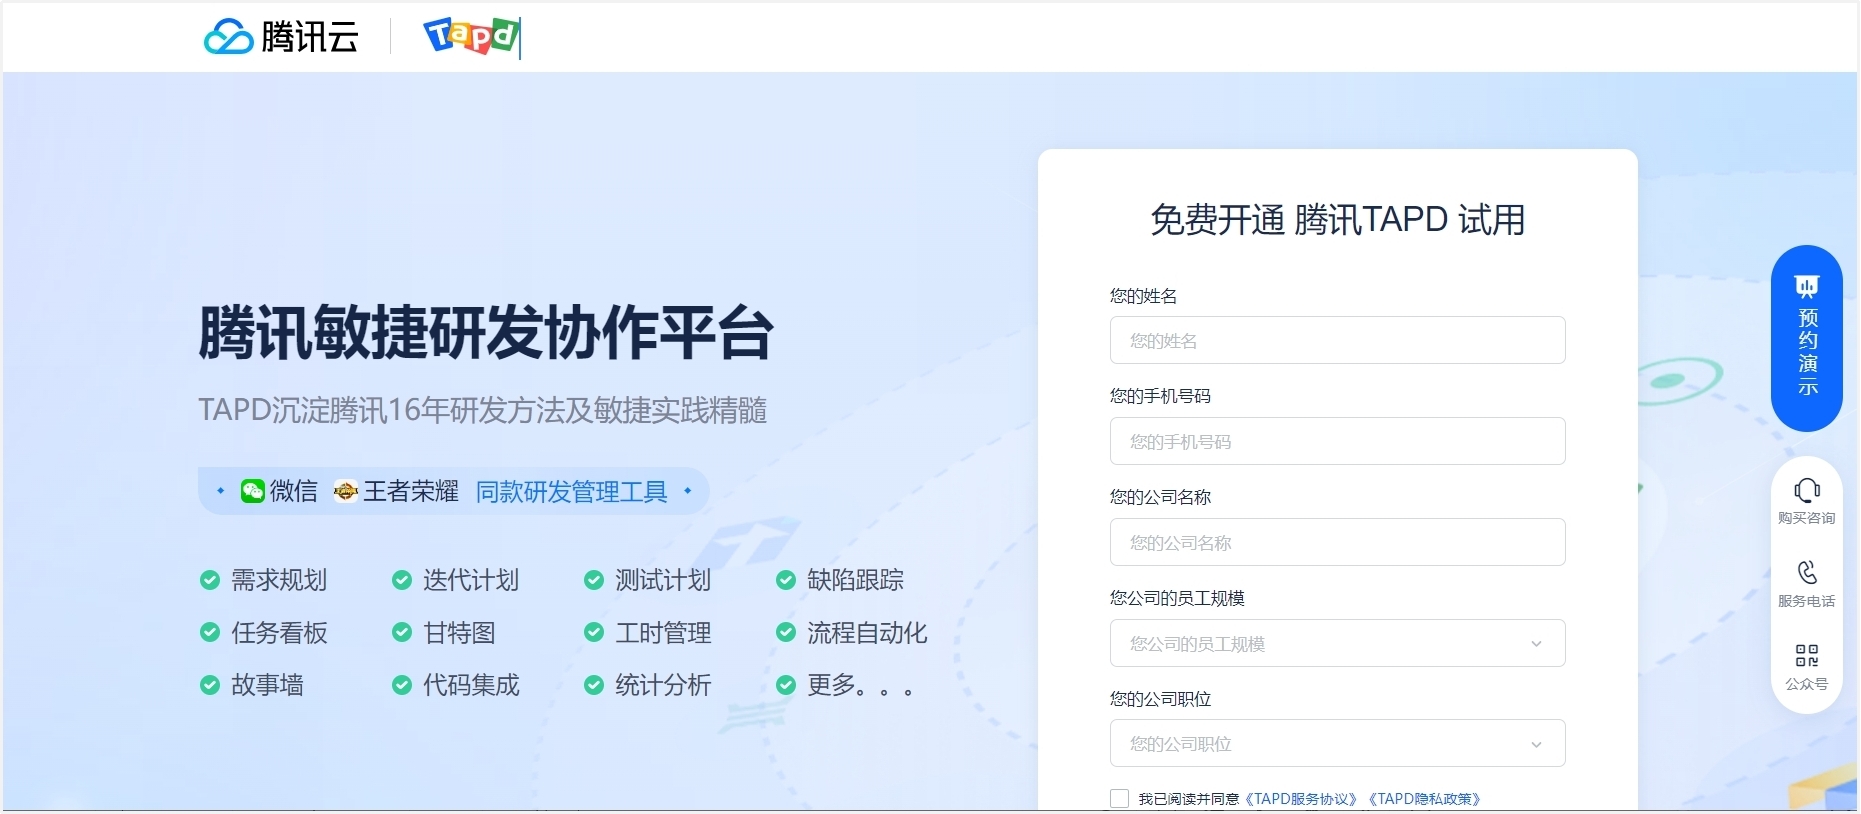Click the 统计分析 feature text
The width and height of the screenshot is (1861, 814).
(663, 685)
